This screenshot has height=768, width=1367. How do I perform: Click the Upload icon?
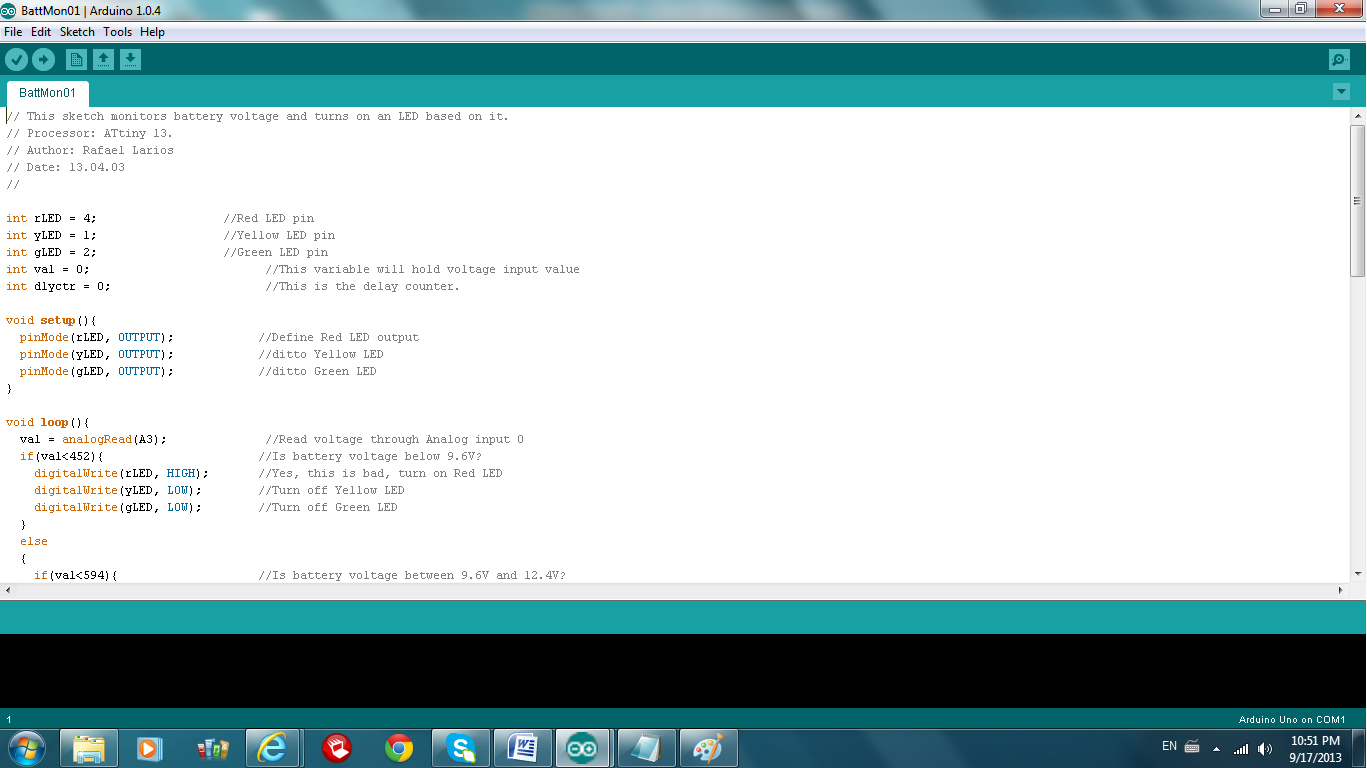click(43, 59)
